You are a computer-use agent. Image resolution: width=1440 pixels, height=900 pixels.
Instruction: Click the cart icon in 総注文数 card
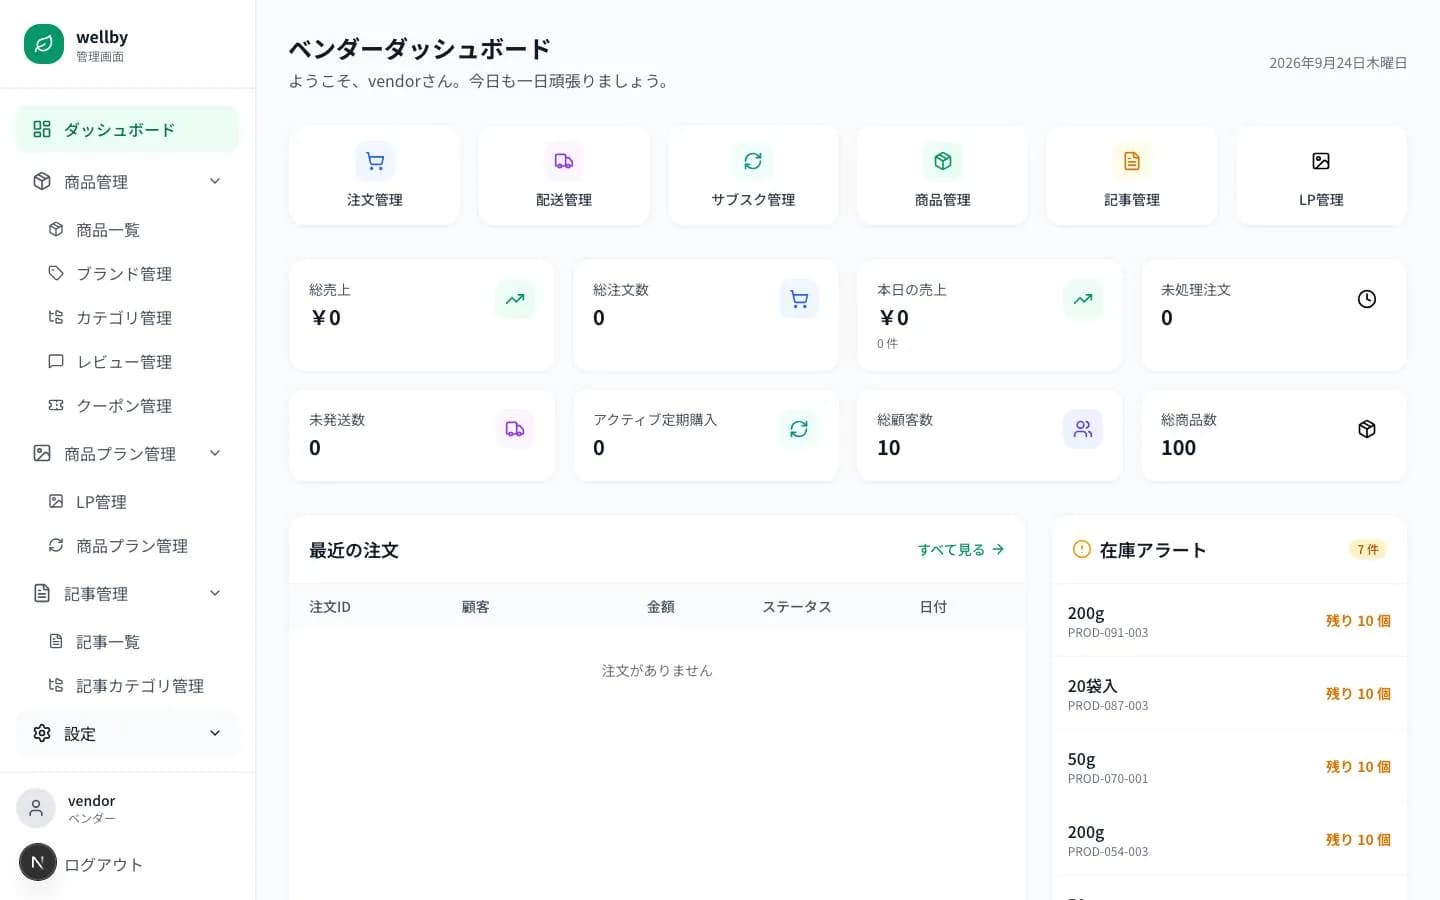click(x=799, y=299)
